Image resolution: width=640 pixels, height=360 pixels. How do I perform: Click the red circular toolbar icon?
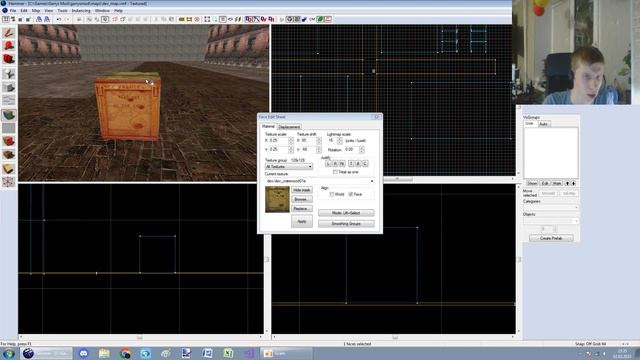pos(197,19)
